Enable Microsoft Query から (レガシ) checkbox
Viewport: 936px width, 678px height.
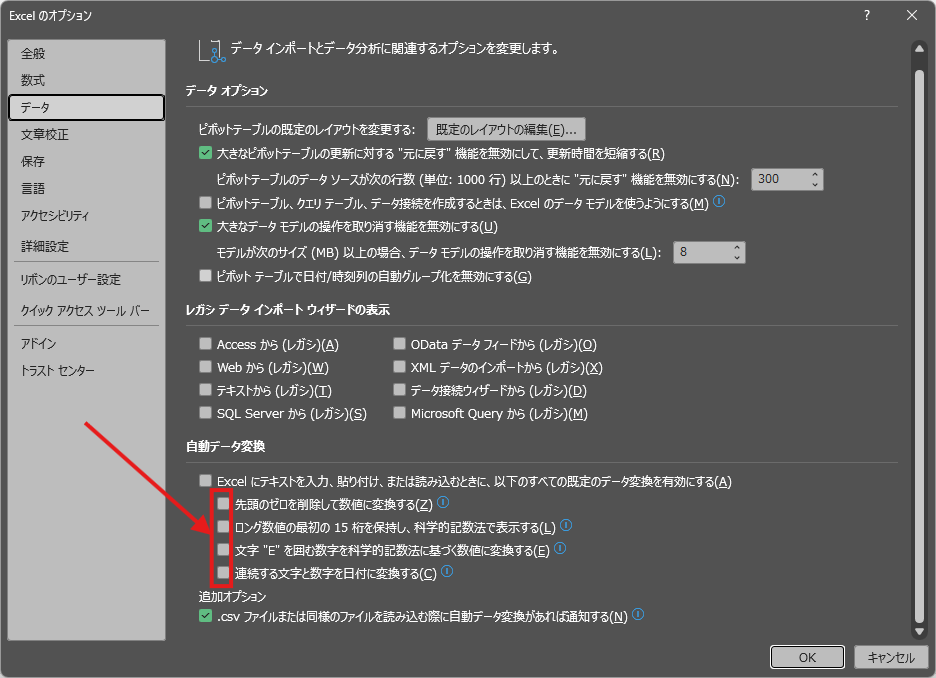[x=399, y=412]
